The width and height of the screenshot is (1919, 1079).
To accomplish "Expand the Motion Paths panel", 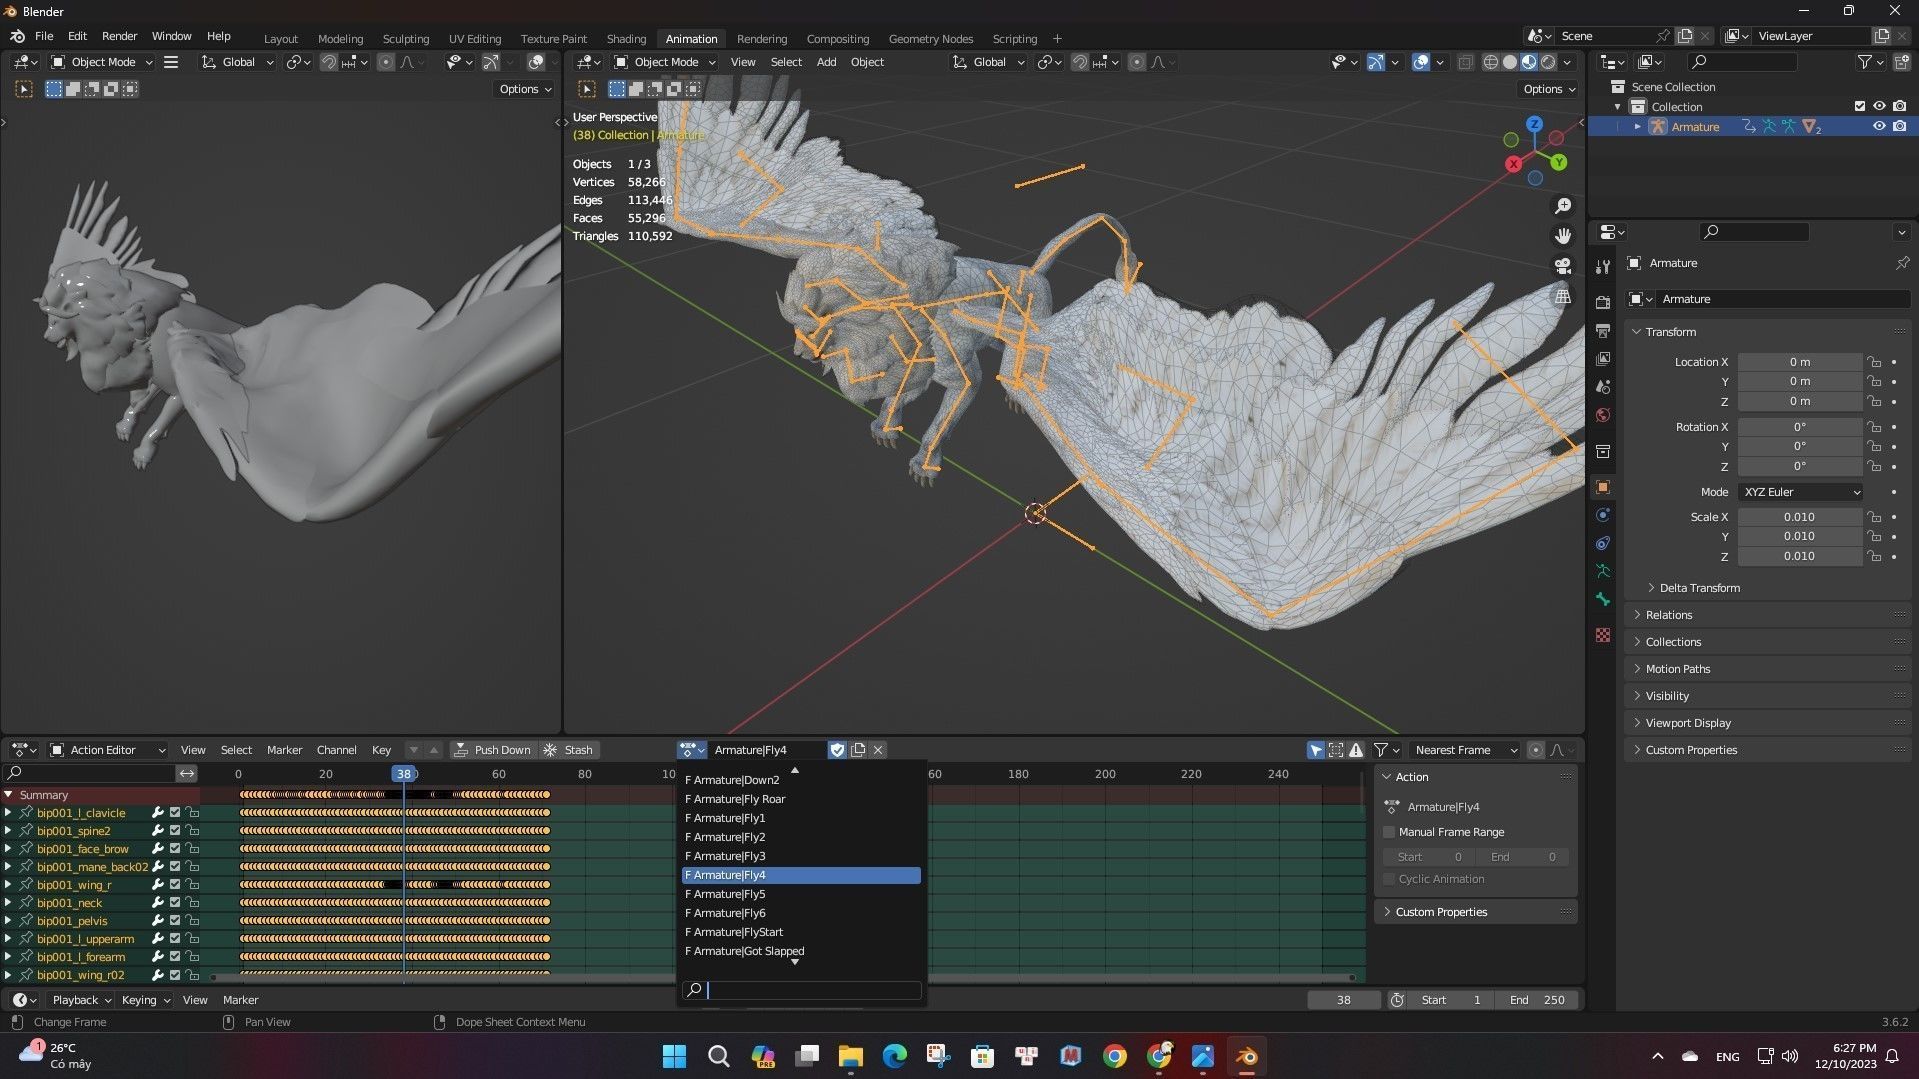I will pos(1768,669).
